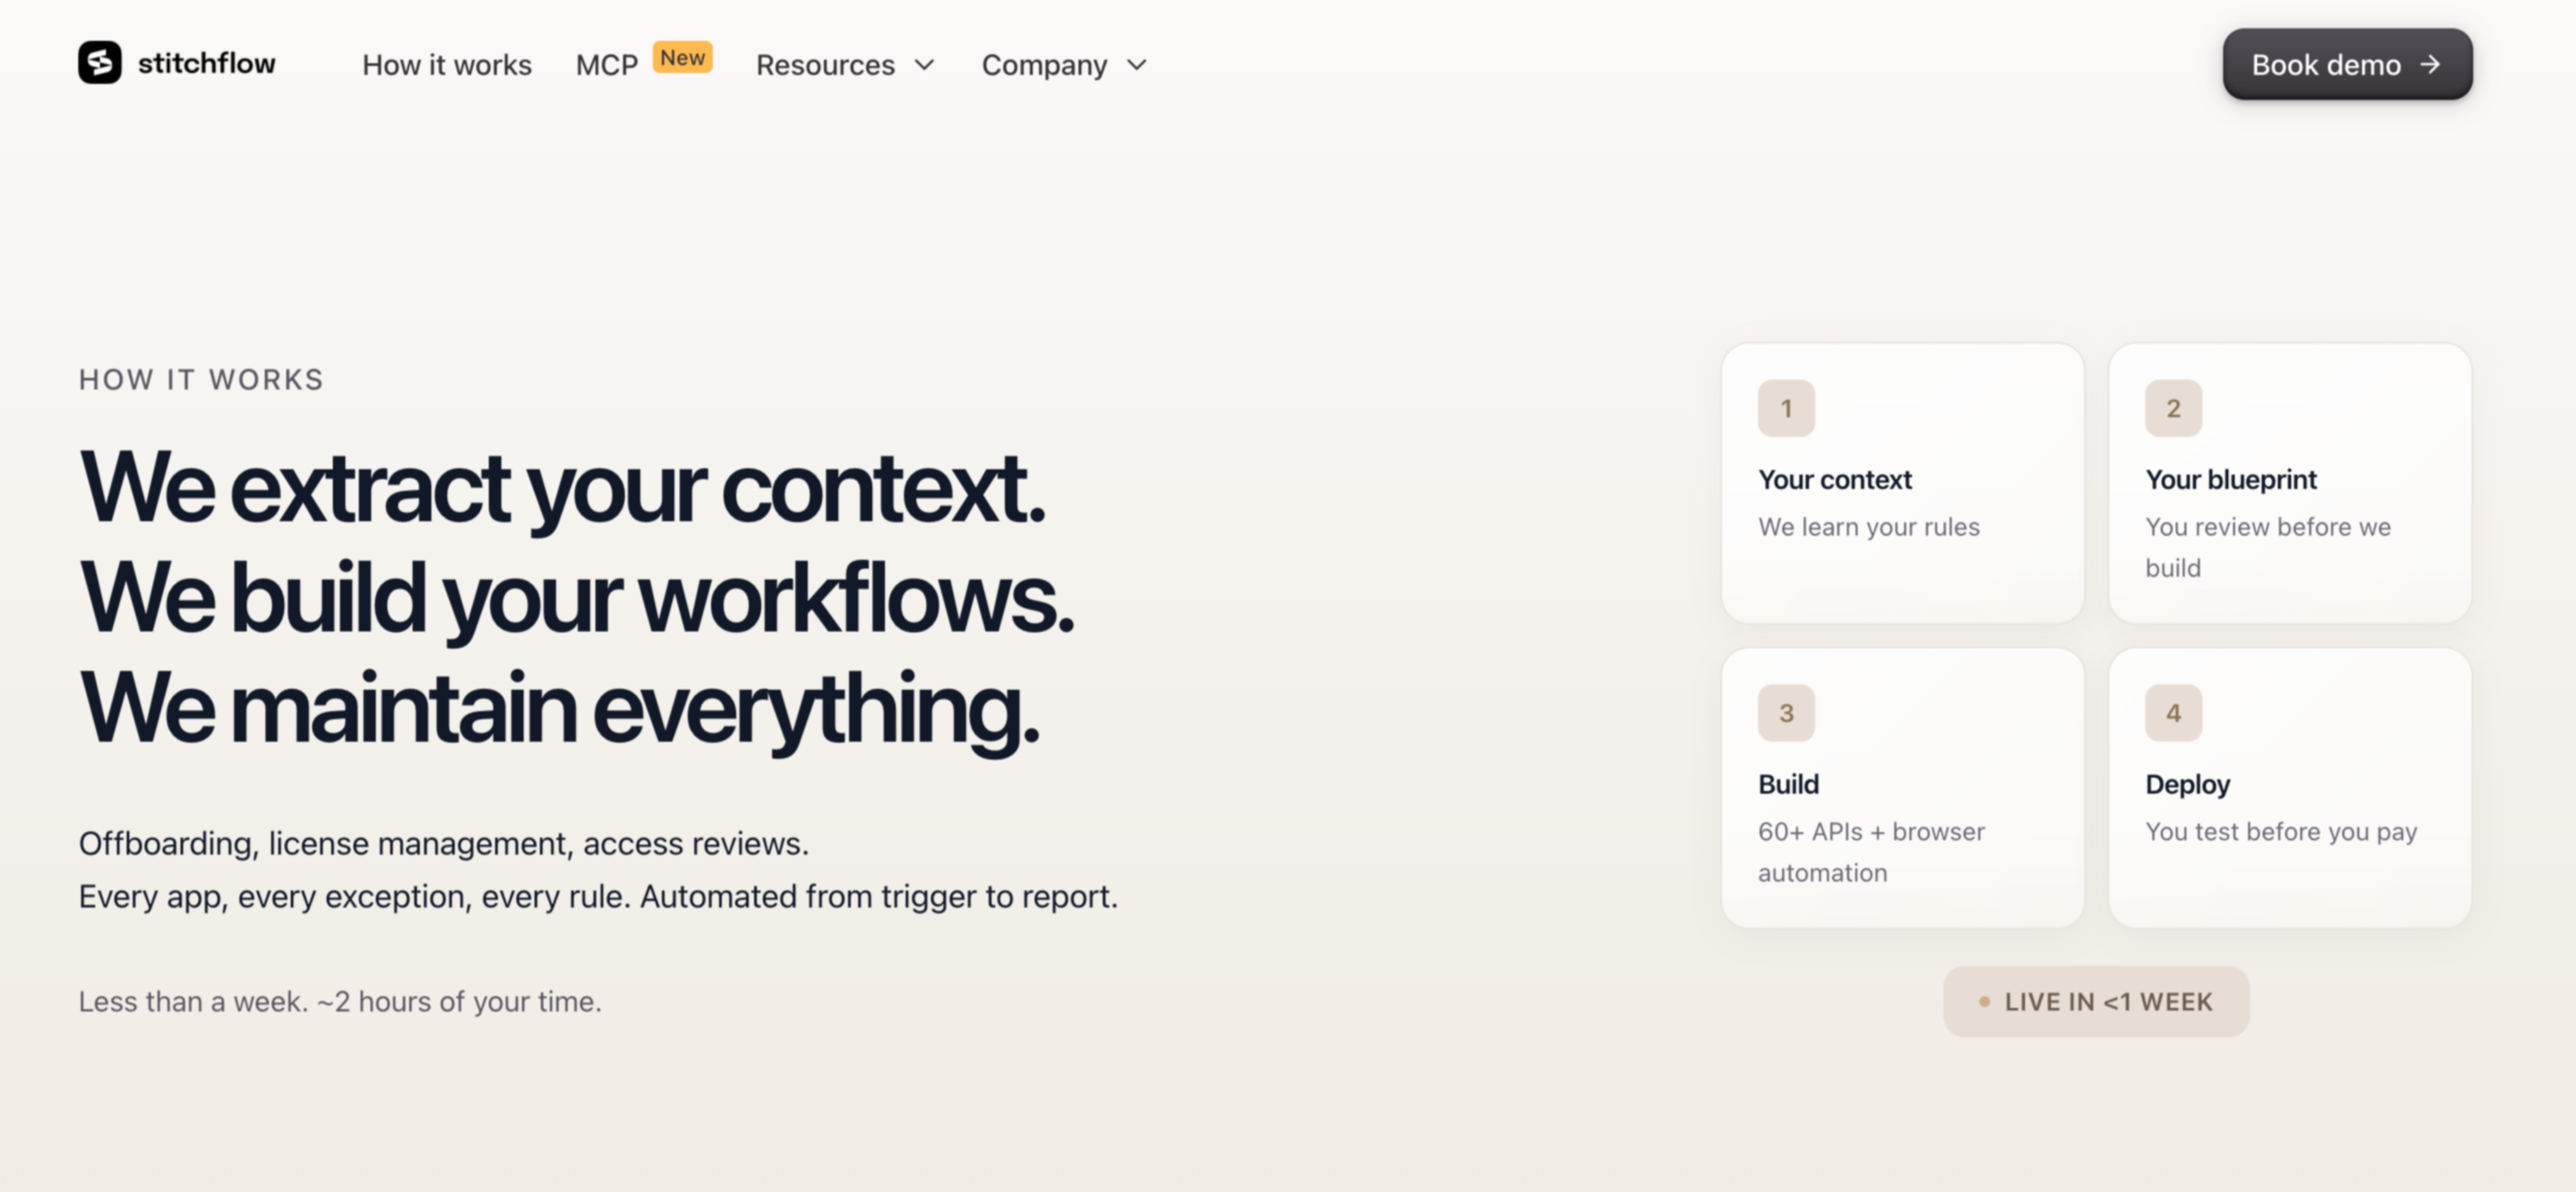The image size is (2576, 1192).
Task: Select the Your blueprint card title
Action: pyautogui.click(x=2231, y=480)
